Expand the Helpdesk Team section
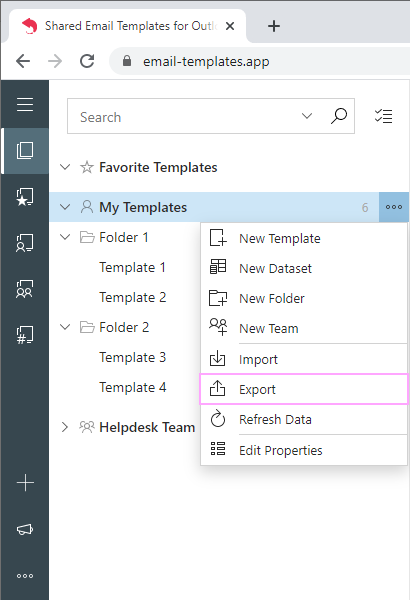The image size is (410, 600). pos(65,427)
